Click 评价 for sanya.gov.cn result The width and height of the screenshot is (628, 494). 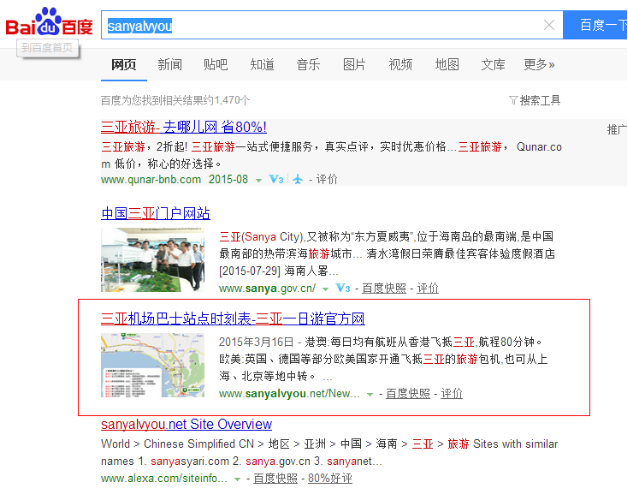click(428, 288)
